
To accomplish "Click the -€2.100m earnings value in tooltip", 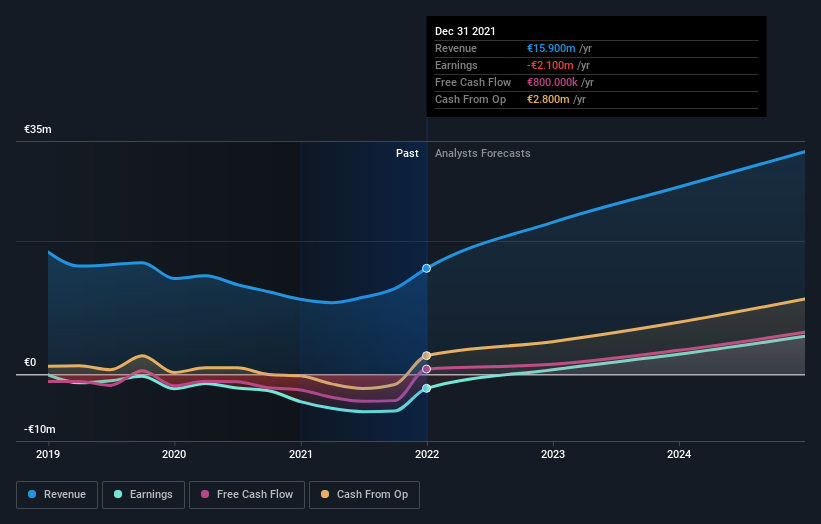I will click(x=550, y=65).
